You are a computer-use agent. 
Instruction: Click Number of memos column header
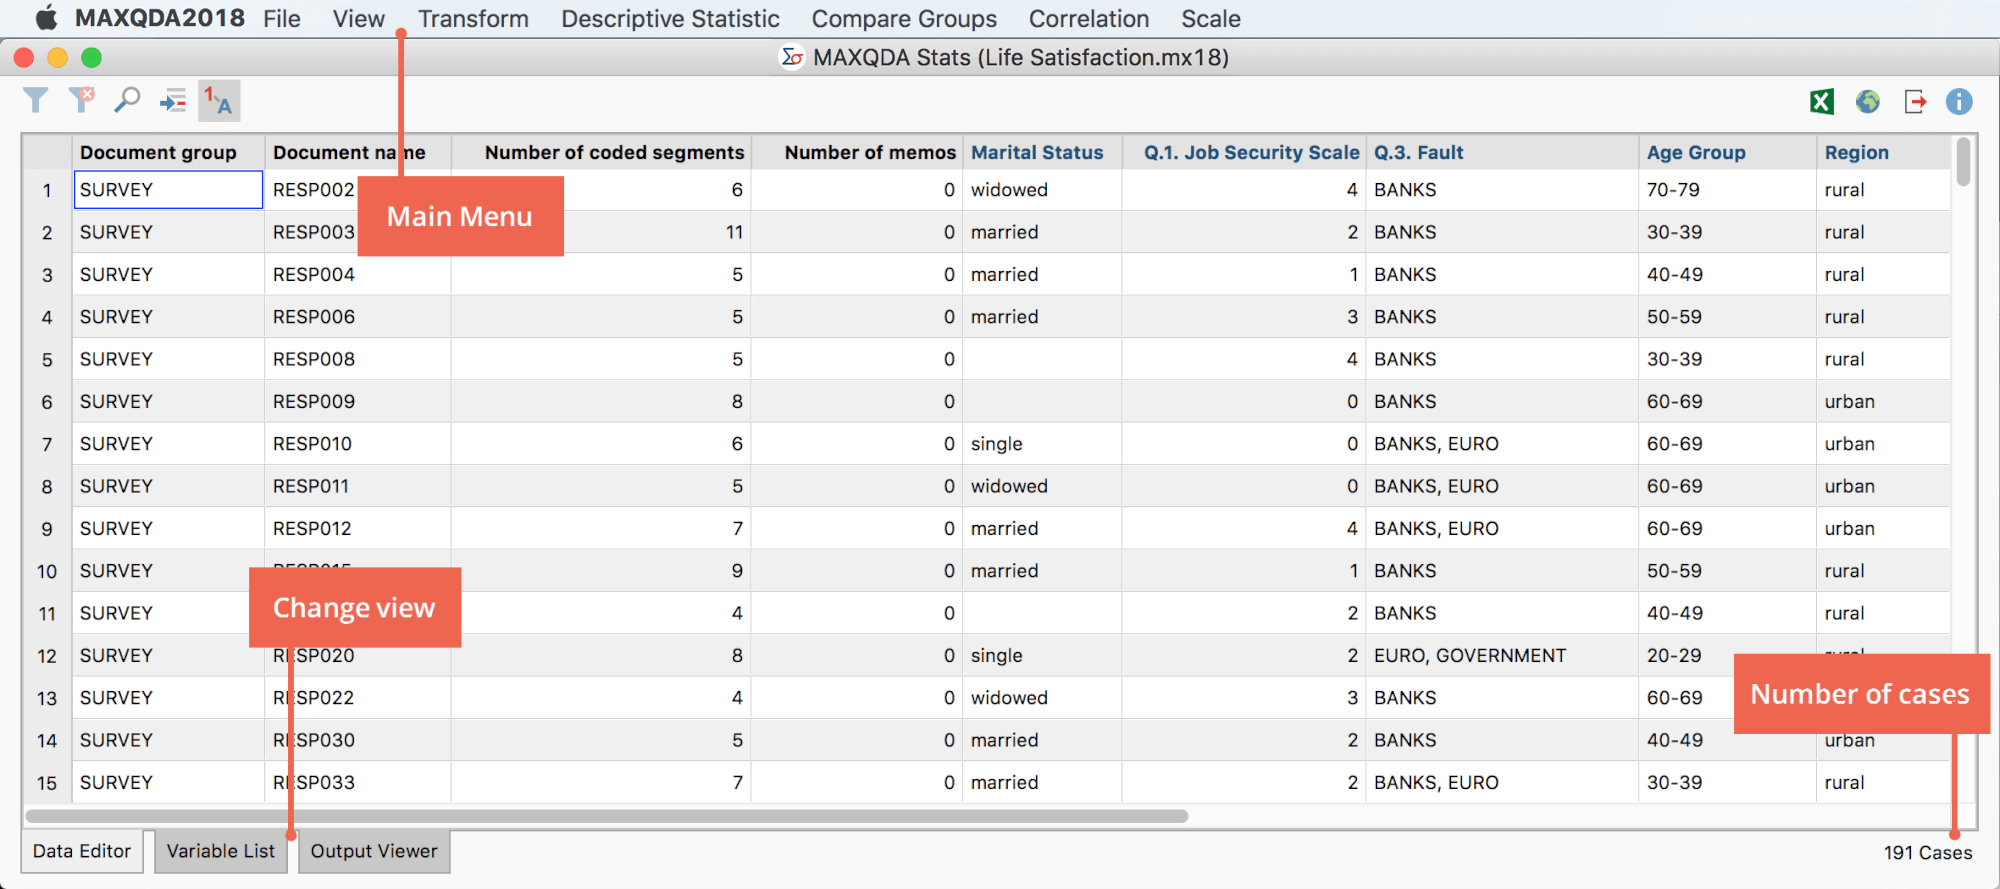857,152
